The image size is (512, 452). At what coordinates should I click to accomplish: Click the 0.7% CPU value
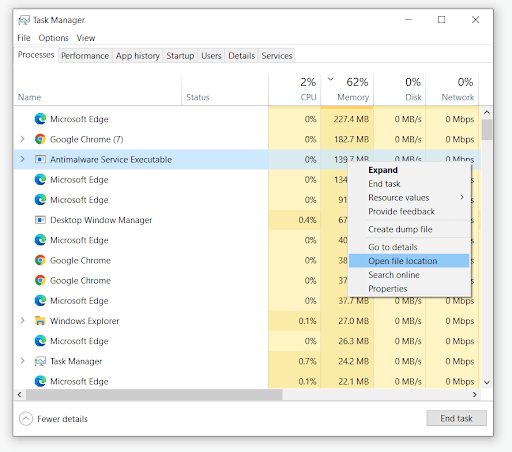(x=307, y=361)
